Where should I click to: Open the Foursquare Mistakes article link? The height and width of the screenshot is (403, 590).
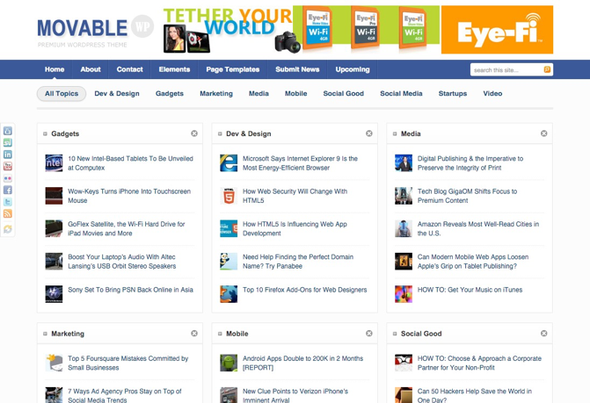[128, 363]
